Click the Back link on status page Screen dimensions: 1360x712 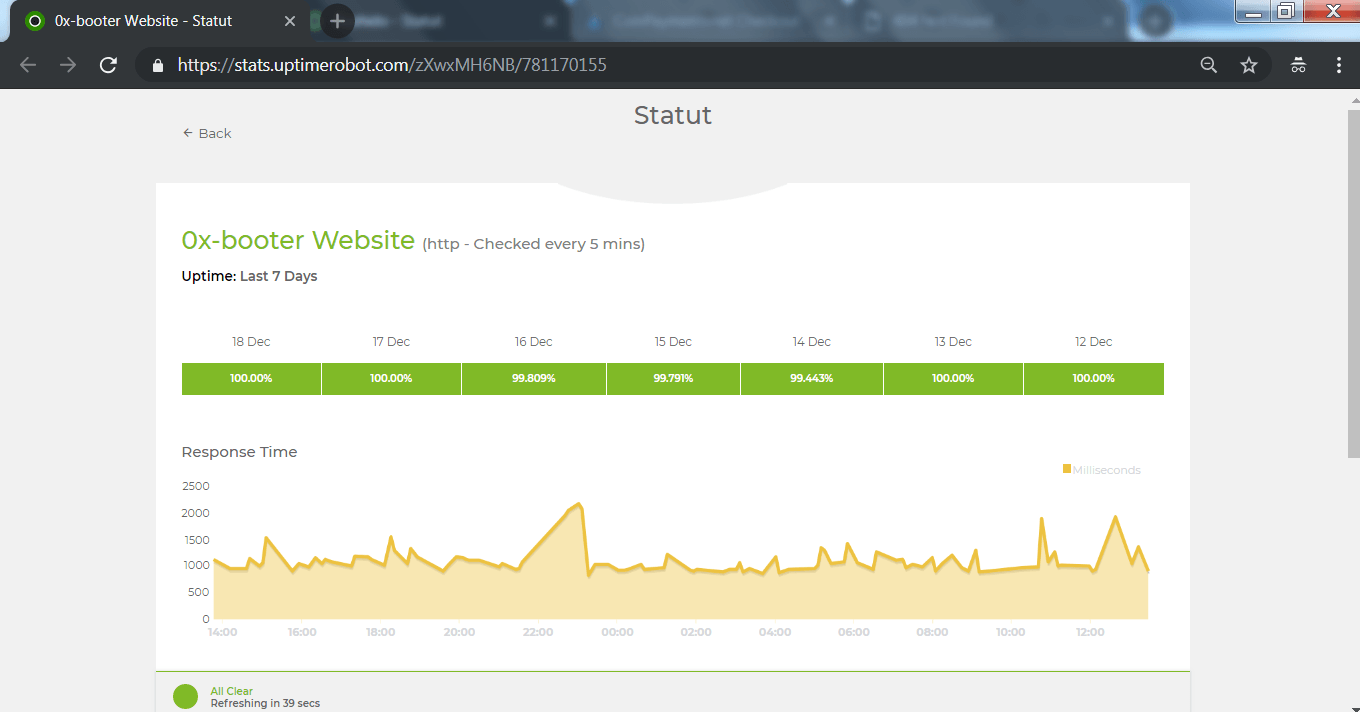tap(207, 133)
